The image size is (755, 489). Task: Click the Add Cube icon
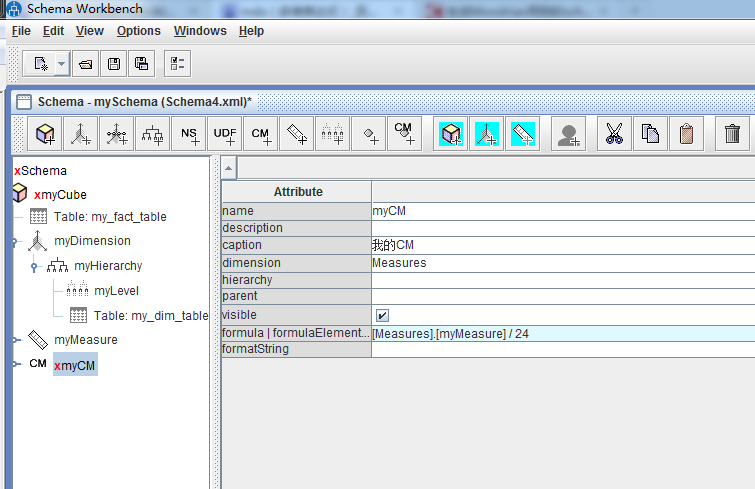(45, 134)
